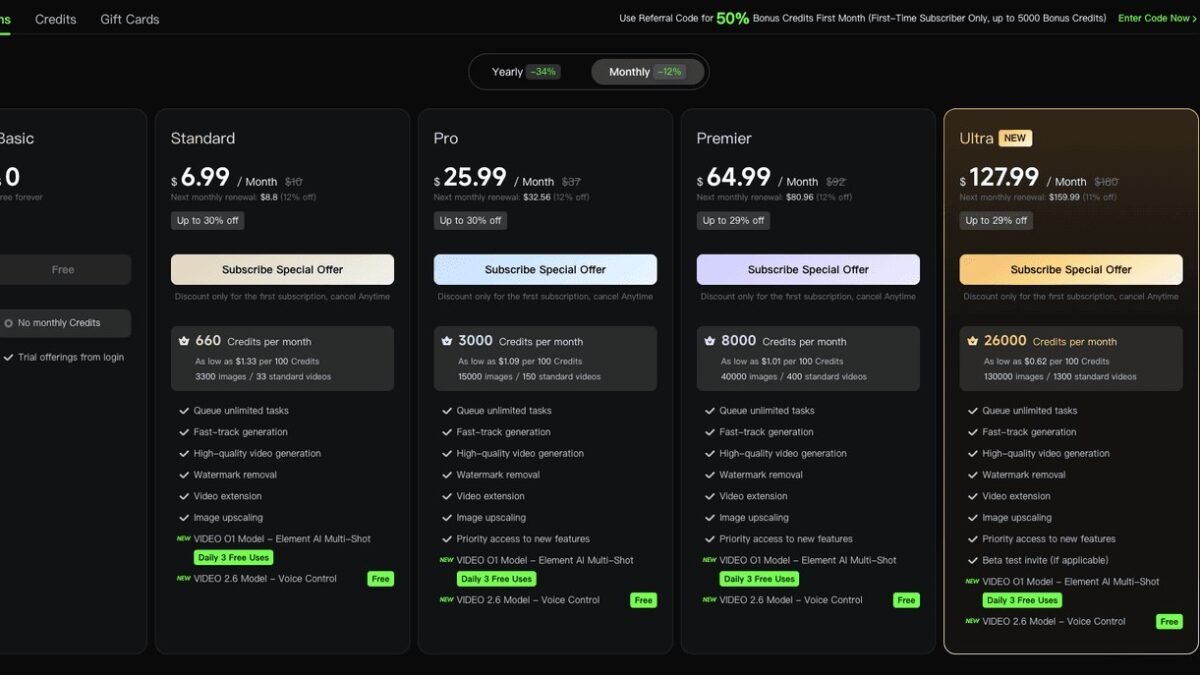
Task: Click NEW tag before Standard VIDEO O1 Model
Action: (x=183, y=538)
